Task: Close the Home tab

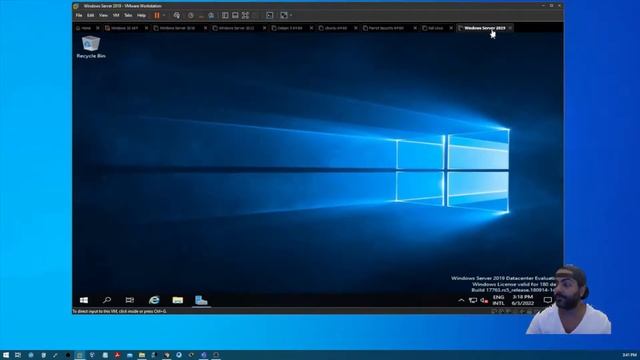Action: [x=98, y=28]
